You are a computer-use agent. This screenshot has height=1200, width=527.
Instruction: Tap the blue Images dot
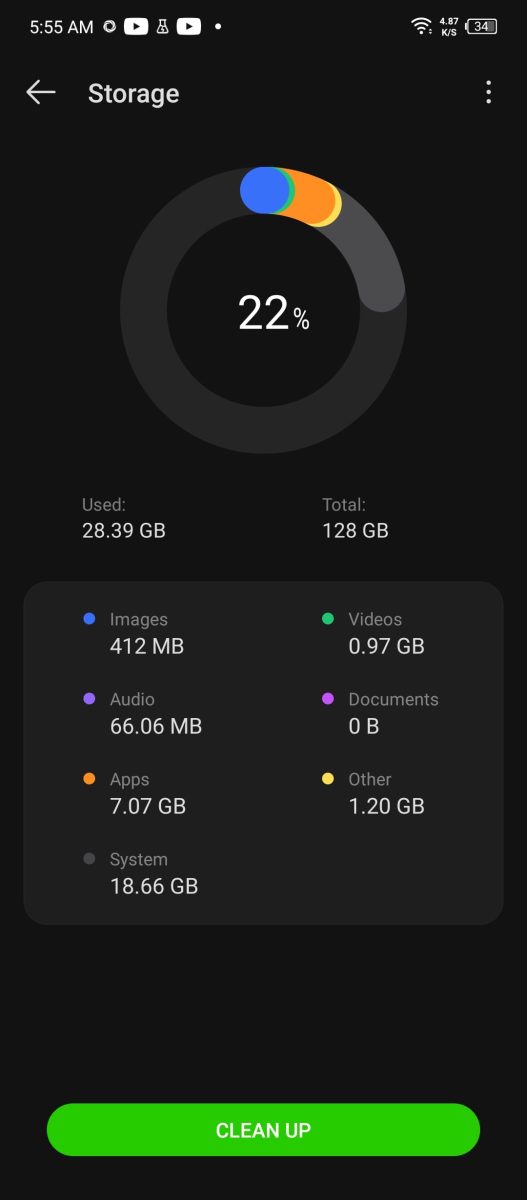pyautogui.click(x=89, y=619)
